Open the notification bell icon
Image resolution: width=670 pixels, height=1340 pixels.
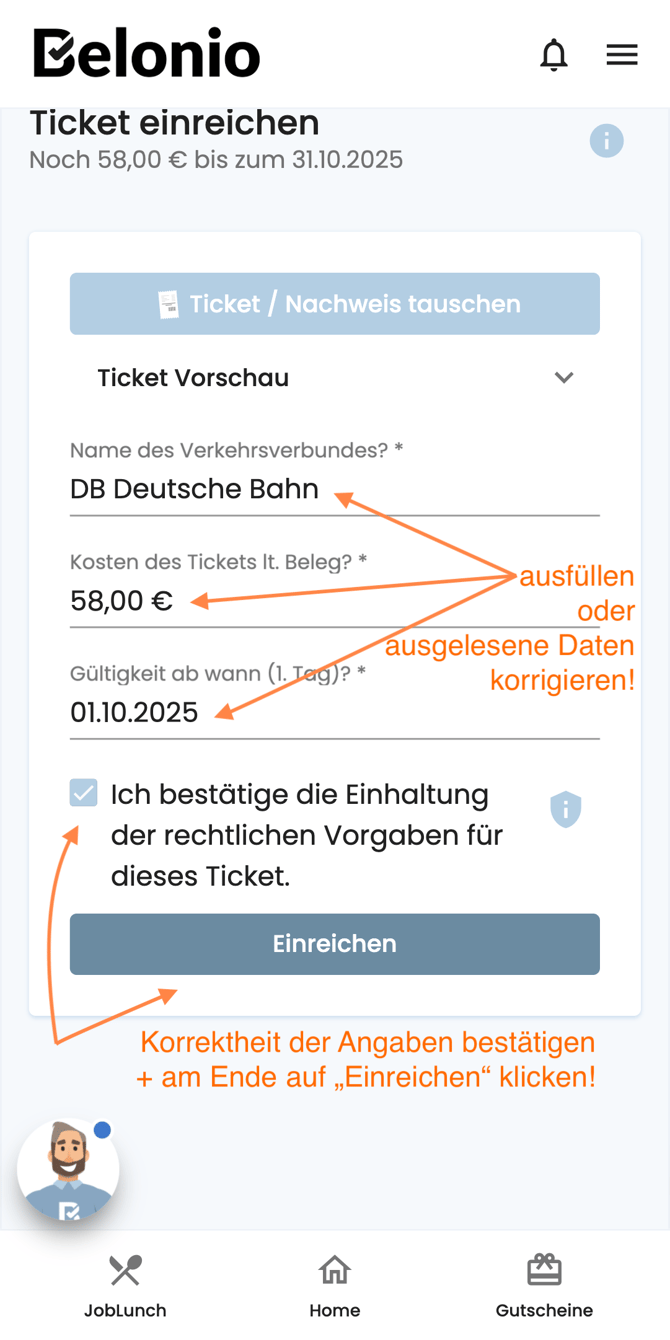pyautogui.click(x=553, y=54)
